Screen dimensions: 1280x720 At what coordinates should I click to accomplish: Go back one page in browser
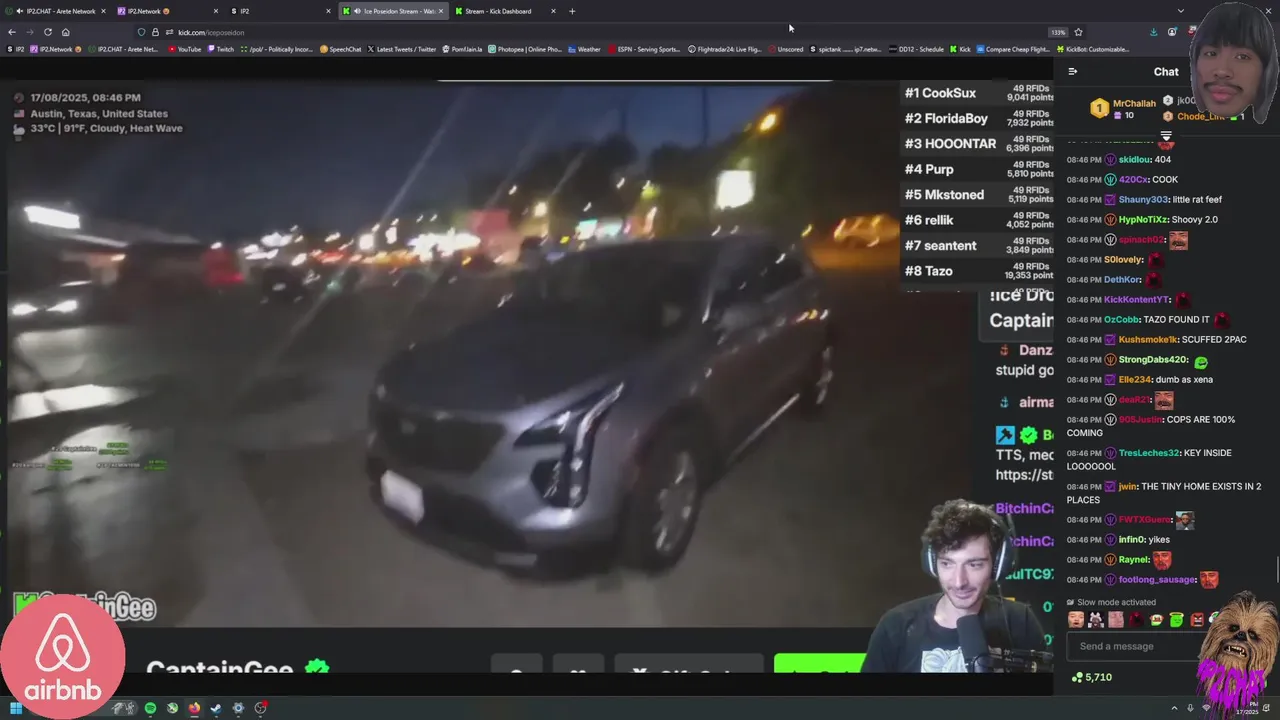12,32
